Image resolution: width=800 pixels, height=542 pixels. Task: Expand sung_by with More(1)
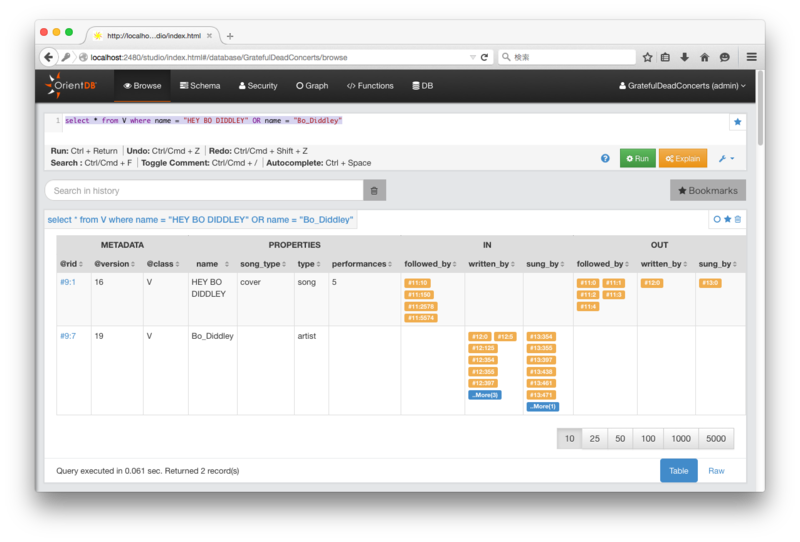tap(543, 406)
